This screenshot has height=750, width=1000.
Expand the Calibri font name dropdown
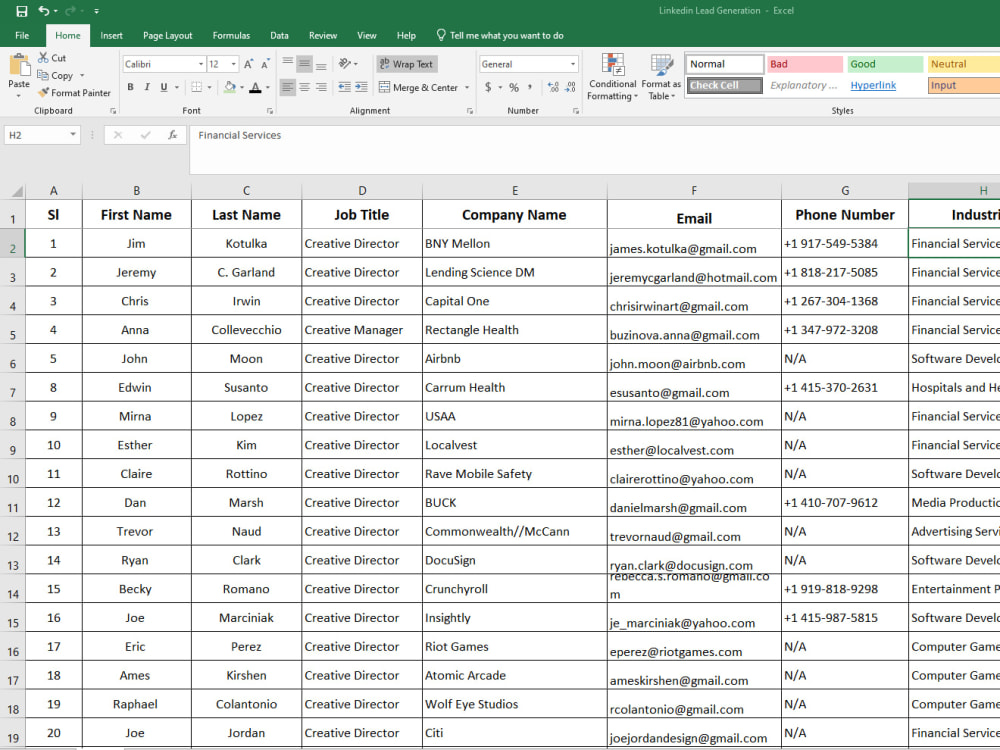(x=201, y=64)
